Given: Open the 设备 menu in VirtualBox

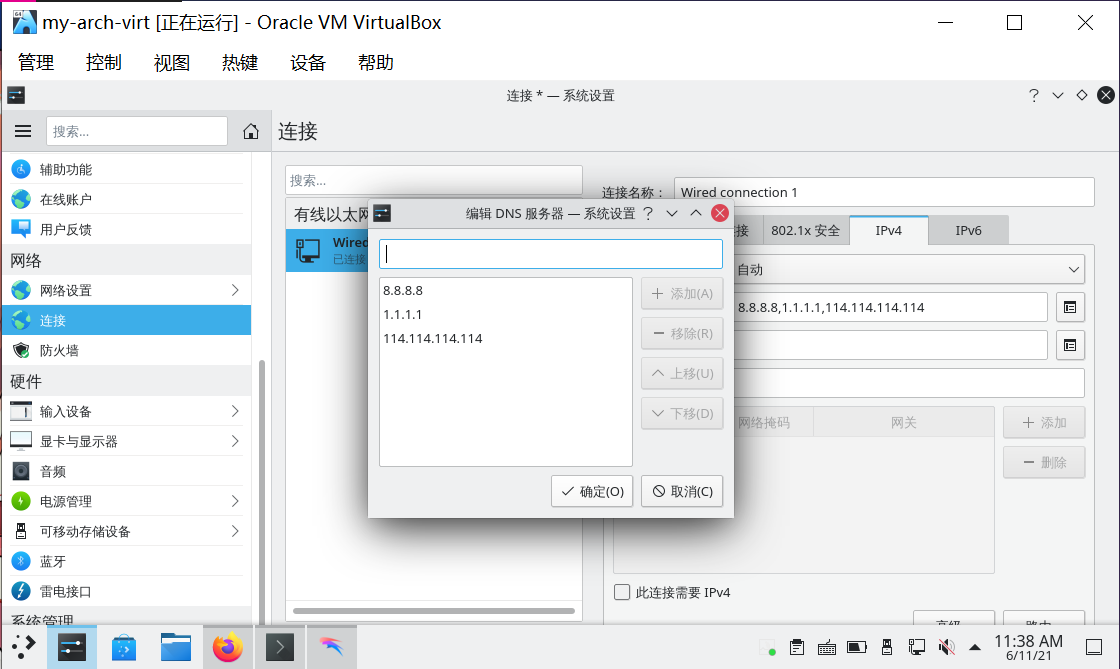Looking at the screenshot, I should [x=307, y=62].
